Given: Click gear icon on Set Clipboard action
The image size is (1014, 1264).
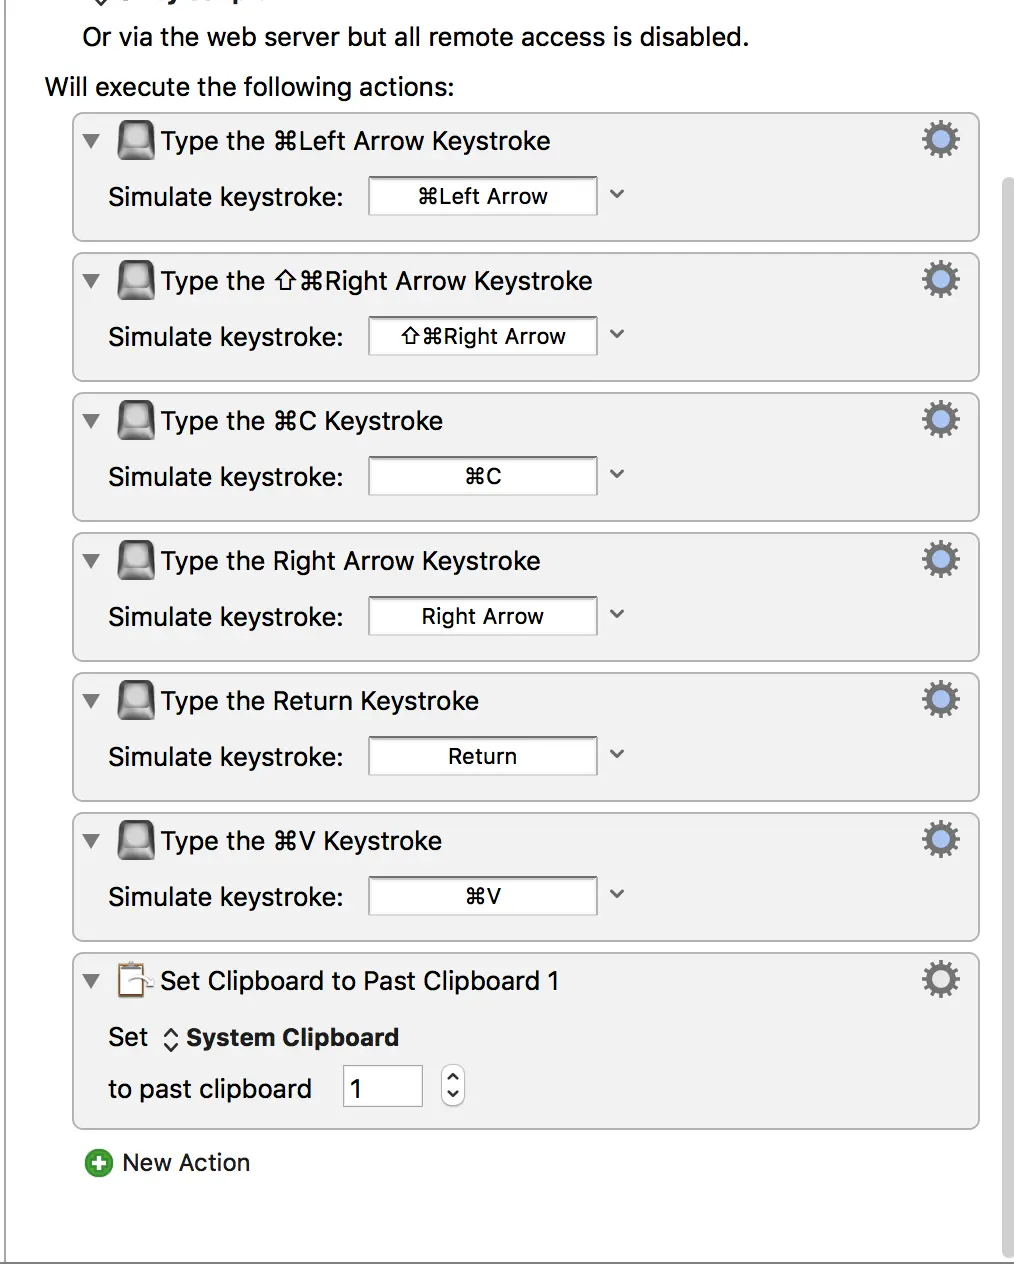Looking at the screenshot, I should [x=940, y=980].
